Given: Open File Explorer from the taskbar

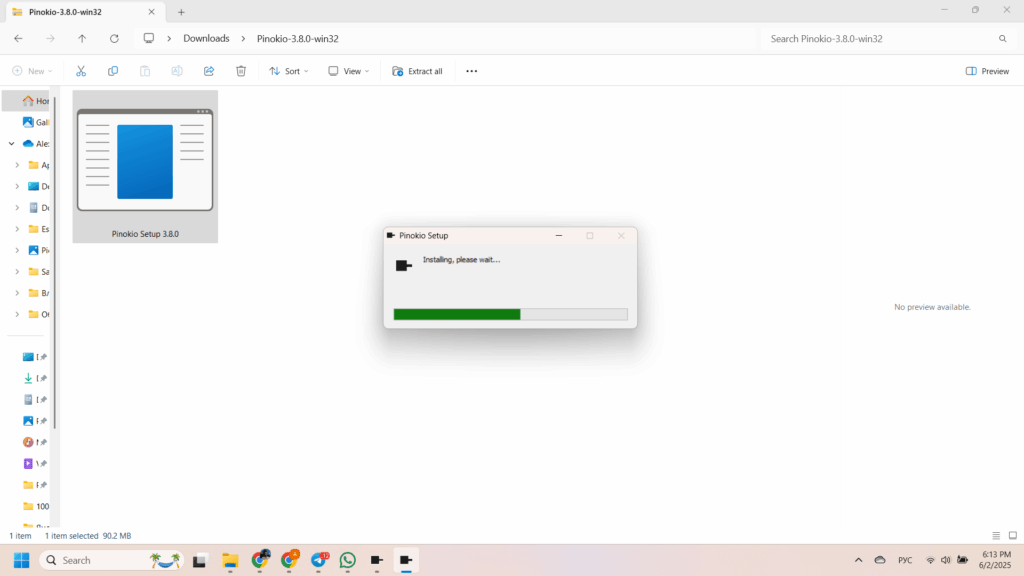Looking at the screenshot, I should pyautogui.click(x=230, y=560).
